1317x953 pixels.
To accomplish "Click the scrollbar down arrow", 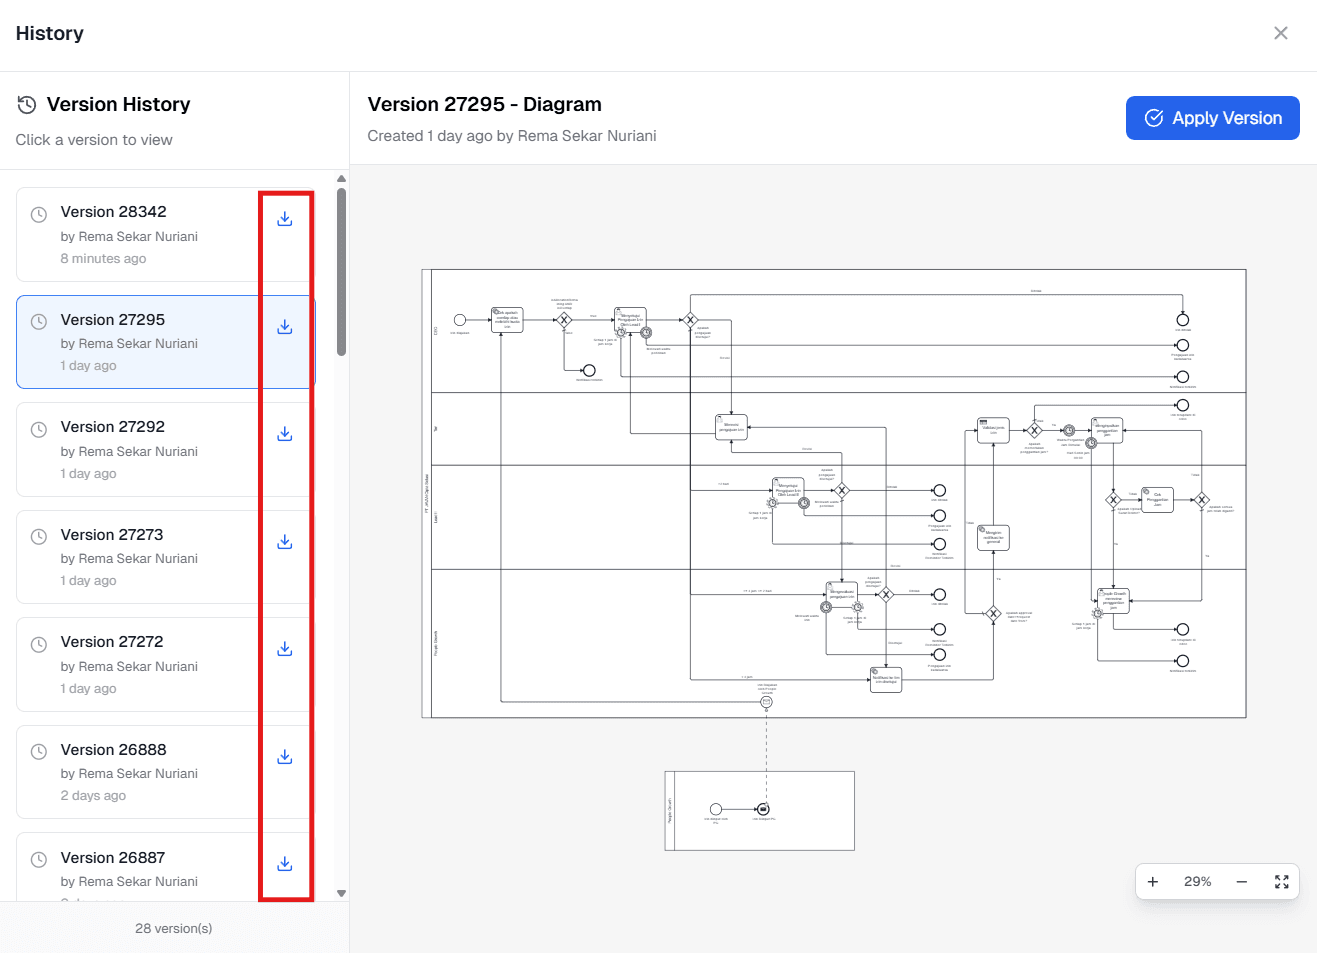I will tap(341, 892).
